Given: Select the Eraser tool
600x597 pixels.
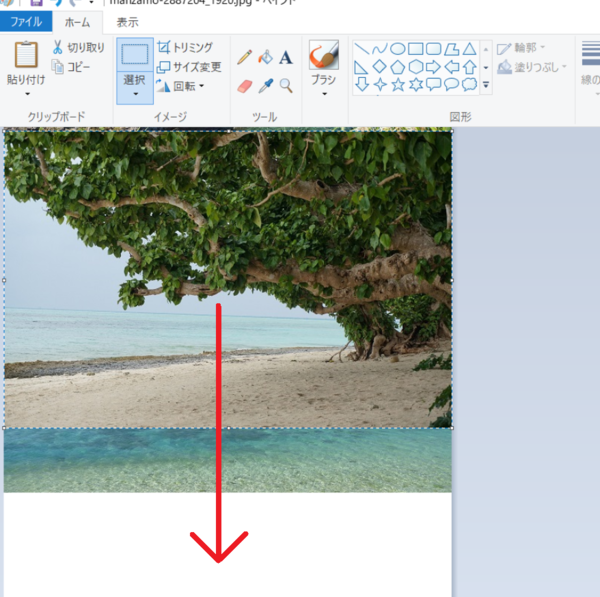Looking at the screenshot, I should (245, 86).
